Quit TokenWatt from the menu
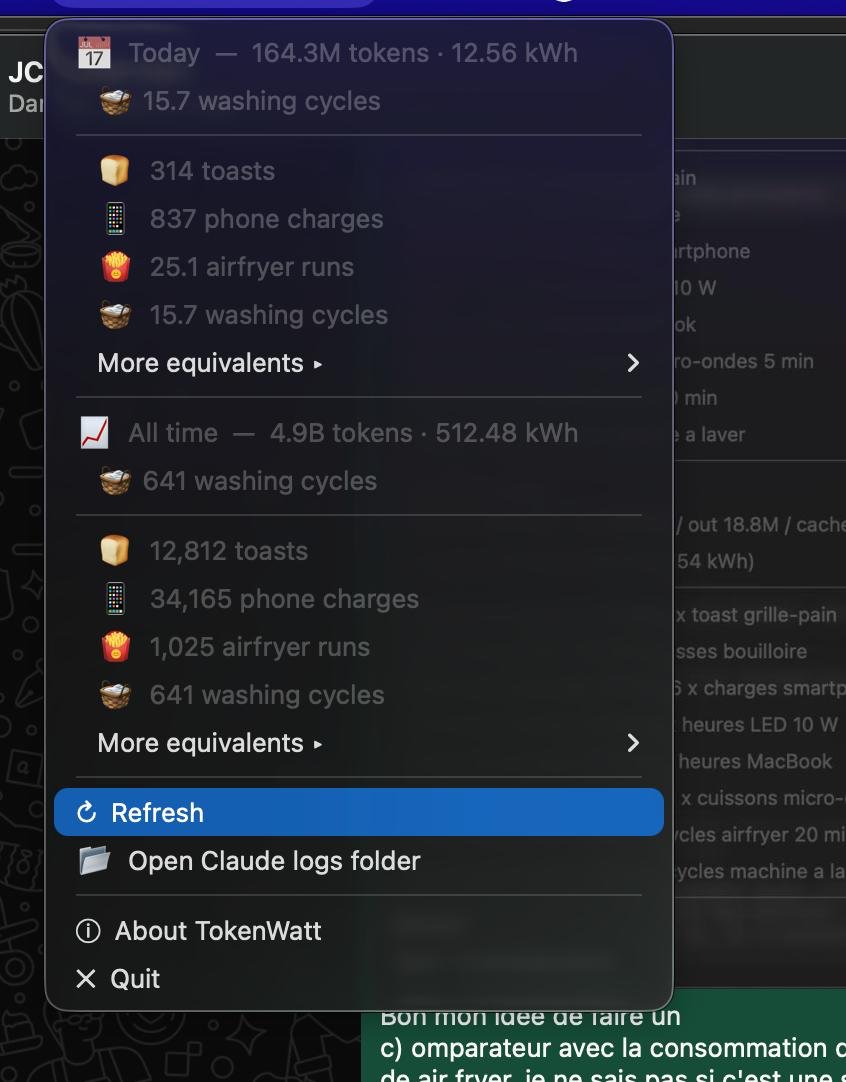Image resolution: width=846 pixels, height=1082 pixels. [359, 978]
